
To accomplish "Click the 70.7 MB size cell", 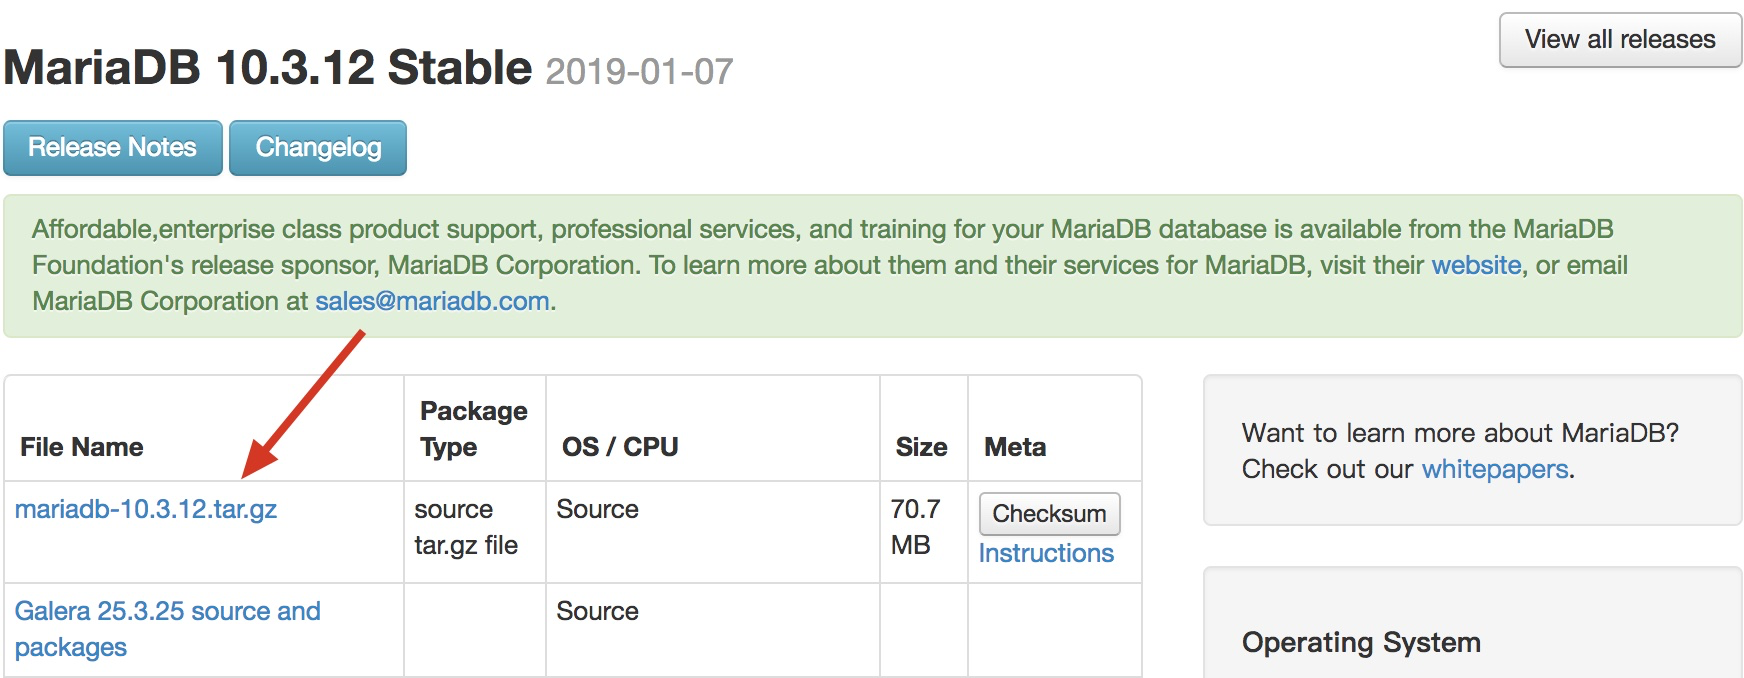I will 915,527.
